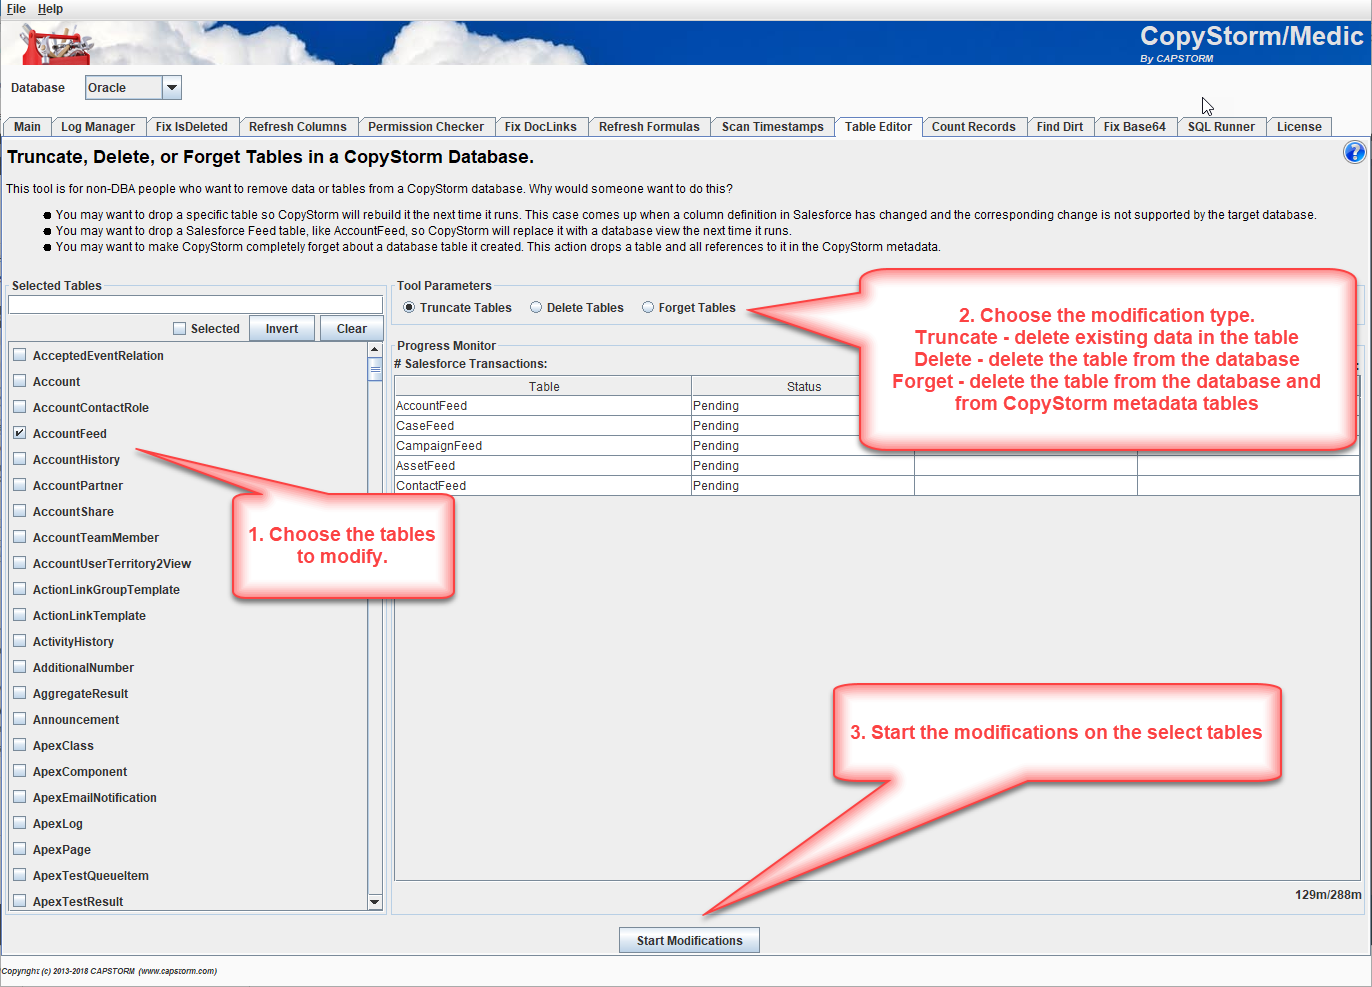Image resolution: width=1372 pixels, height=987 pixels.
Task: Check the ApexClass checkbox
Action: [x=19, y=744]
